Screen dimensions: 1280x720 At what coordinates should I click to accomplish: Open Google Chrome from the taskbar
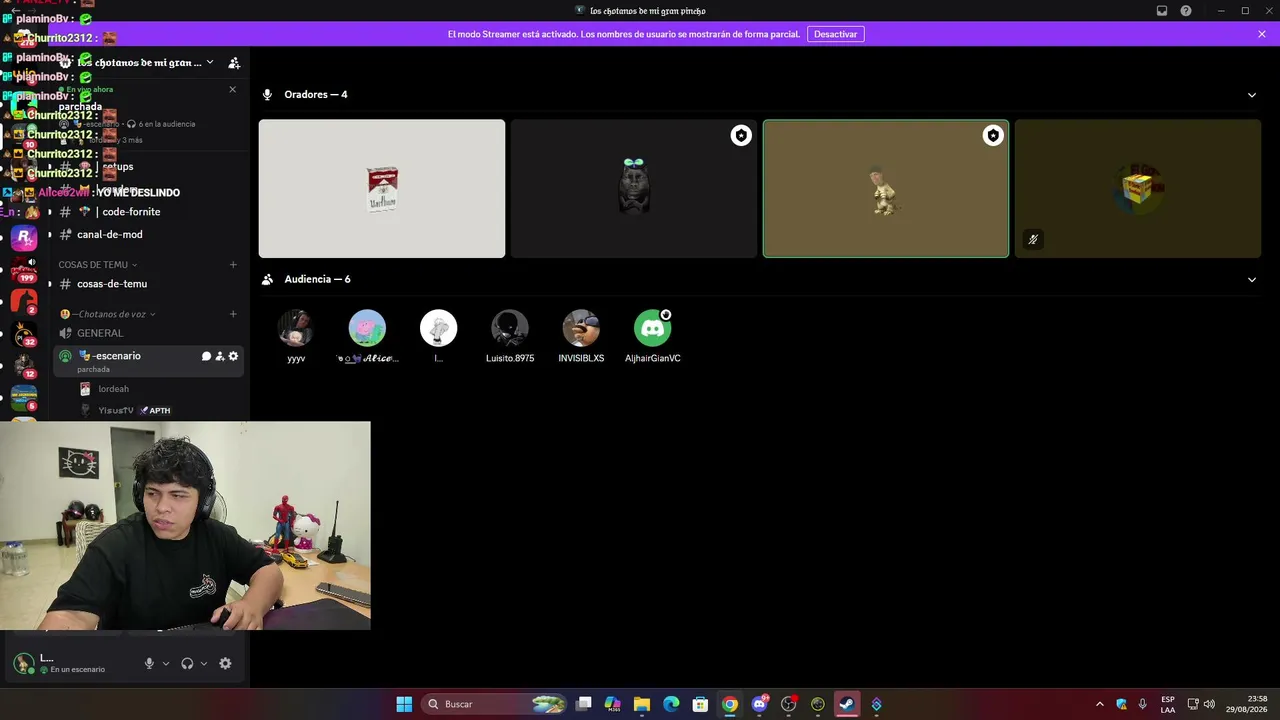coord(730,704)
